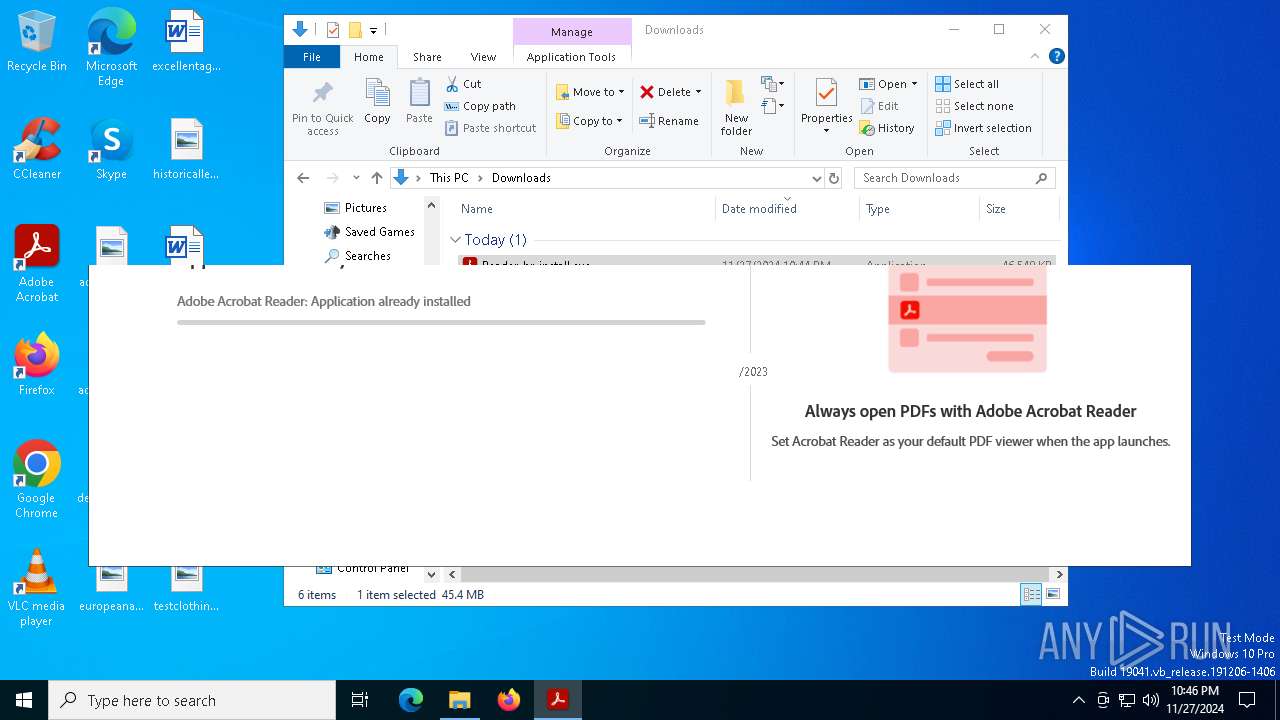Image resolution: width=1280 pixels, height=720 pixels.
Task: Click Pin to Quick access in ribbon
Action: tap(322, 108)
